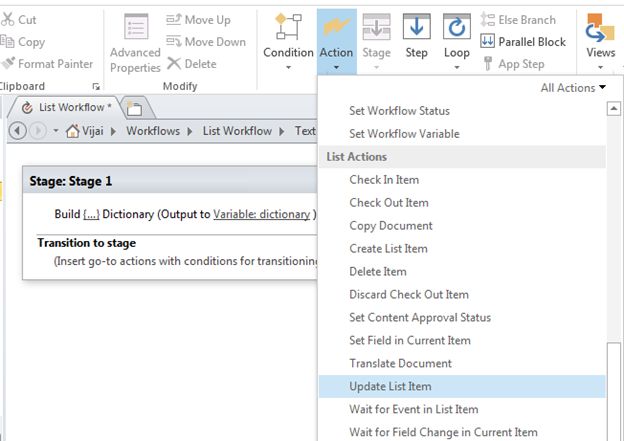Image resolution: width=624 pixels, height=441 pixels.
Task: Select Create List Item action
Action: (x=462, y=249)
